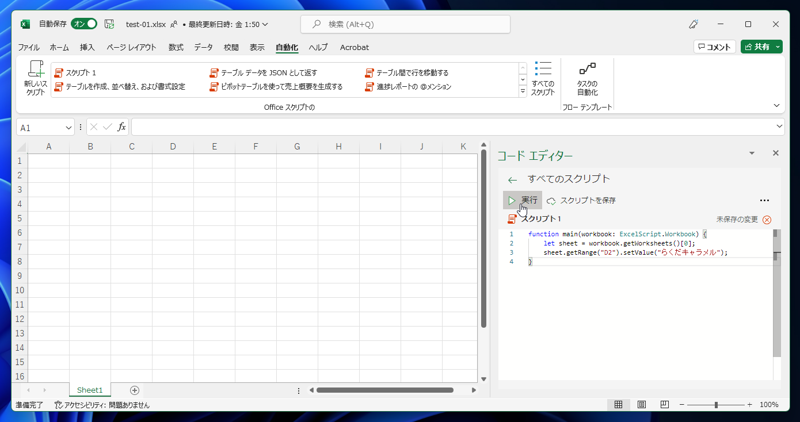
Task: Open the データ tab
Action: click(203, 47)
